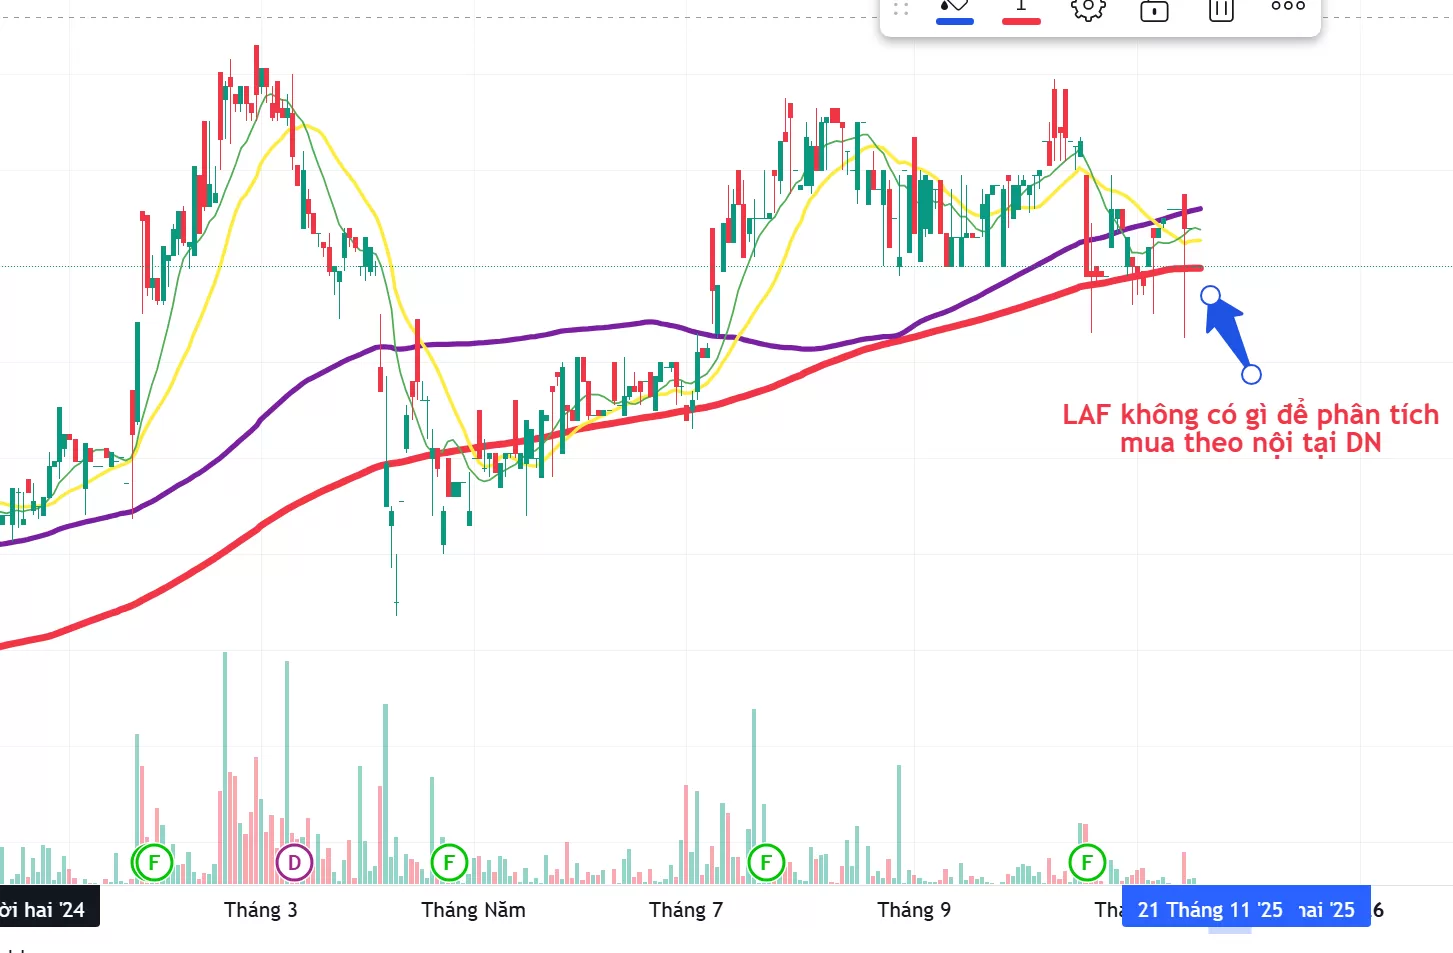
Task: Expand the three-dot more options menu
Action: pos(1288,7)
